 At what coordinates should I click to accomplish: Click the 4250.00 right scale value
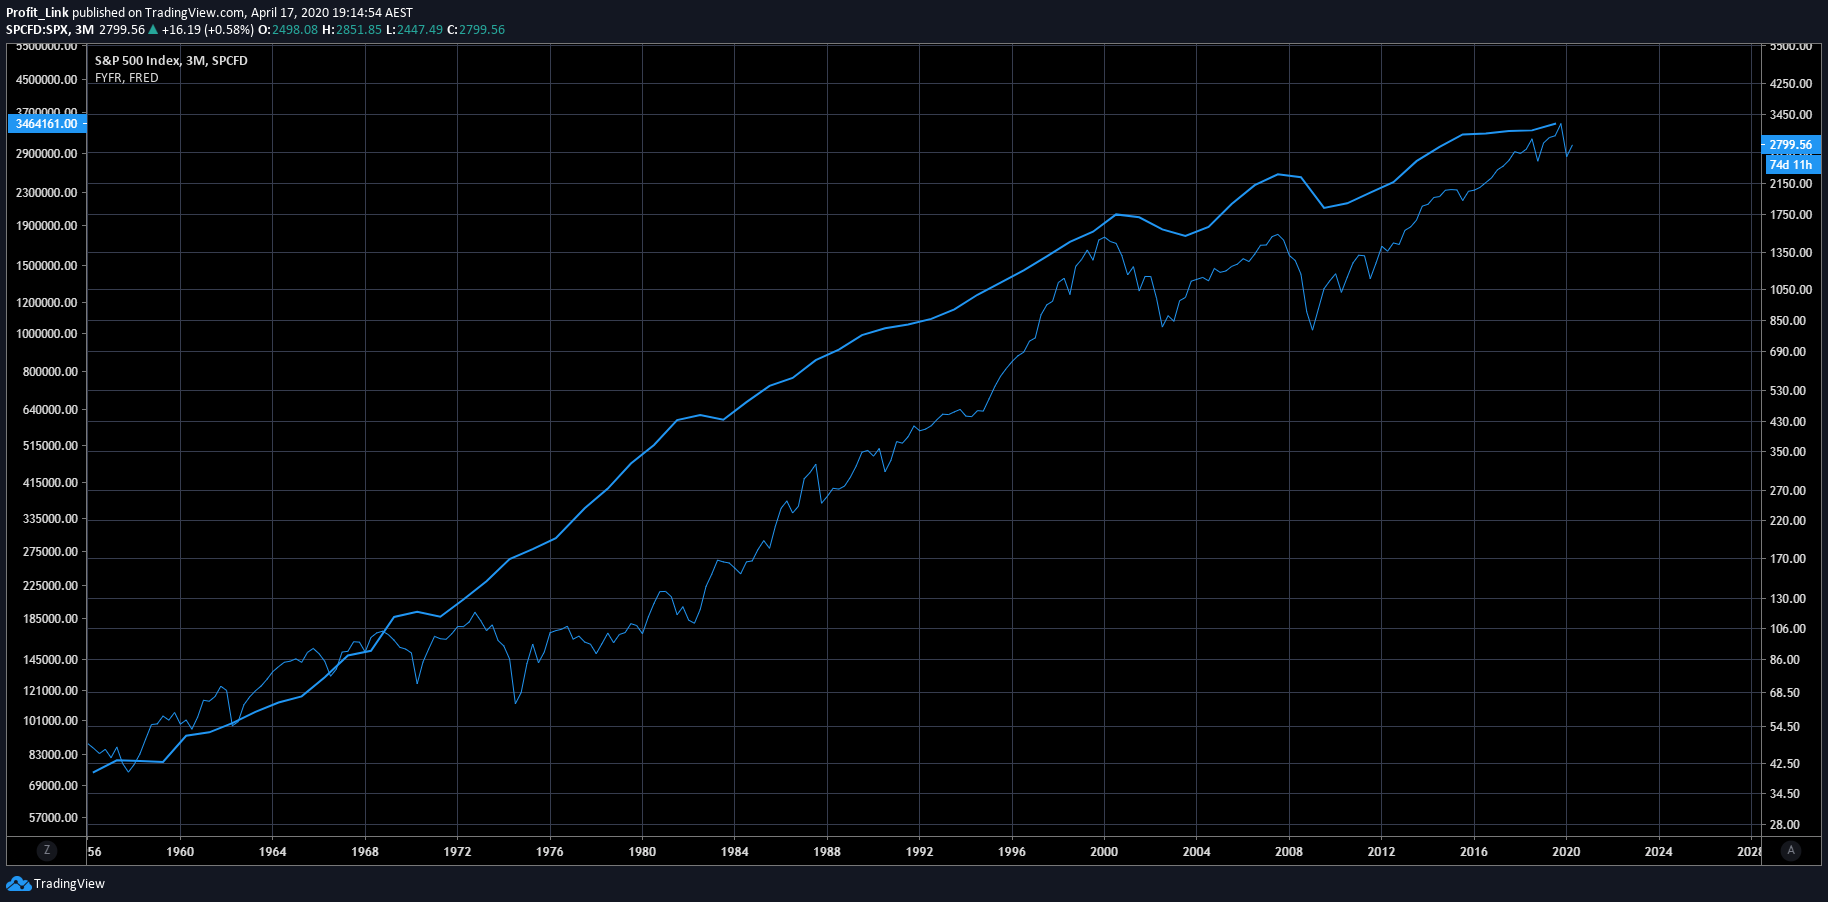tap(1791, 84)
